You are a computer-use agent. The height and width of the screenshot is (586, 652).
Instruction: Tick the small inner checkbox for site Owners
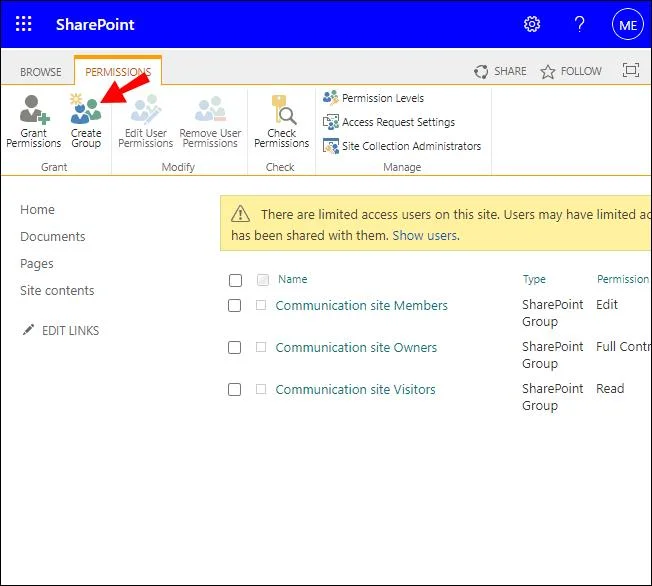pyautogui.click(x=261, y=347)
